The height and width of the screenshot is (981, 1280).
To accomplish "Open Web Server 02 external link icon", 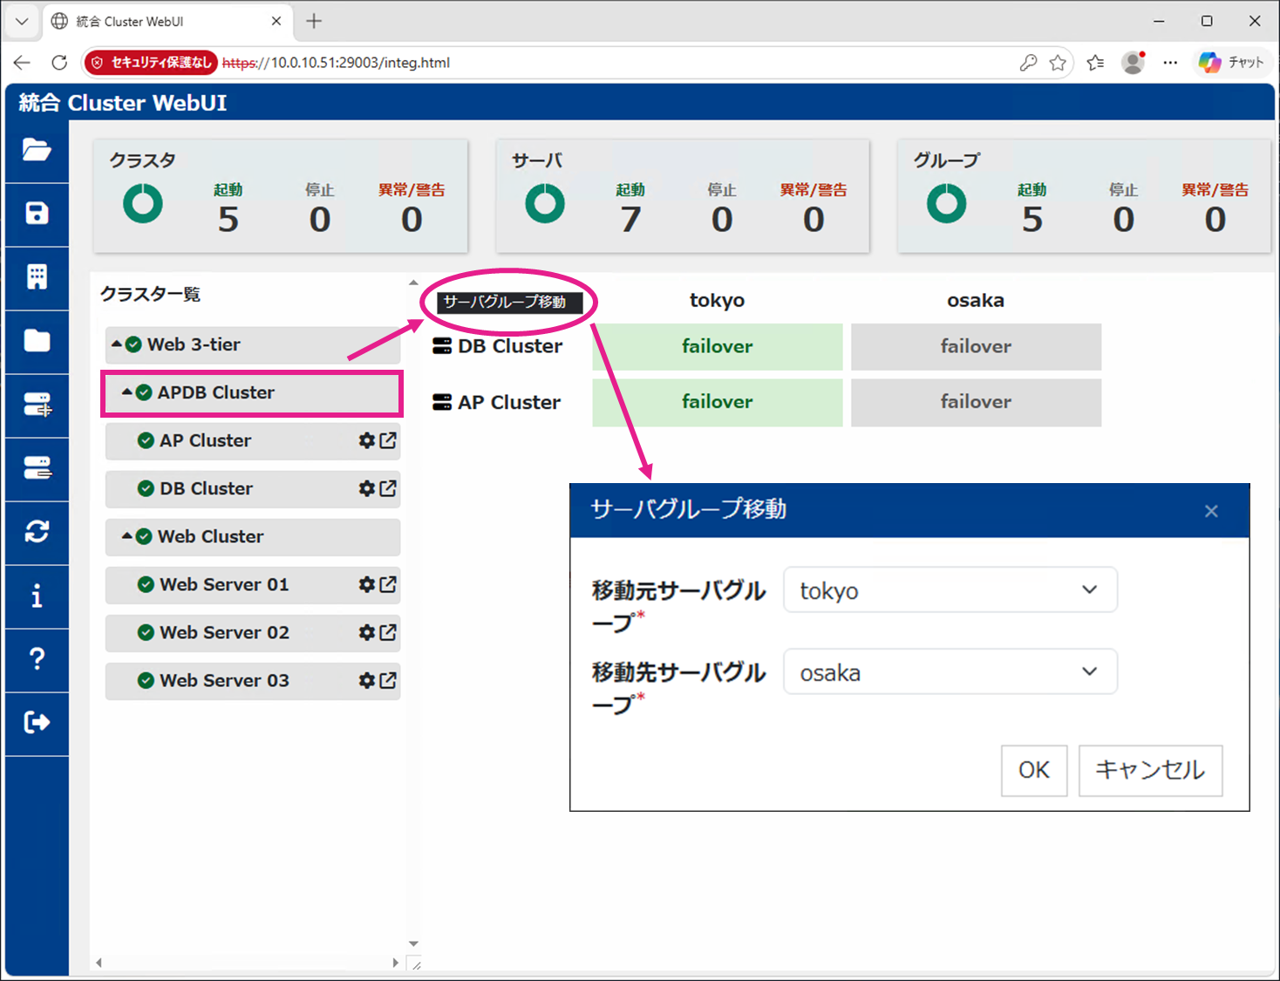I will pos(388,632).
